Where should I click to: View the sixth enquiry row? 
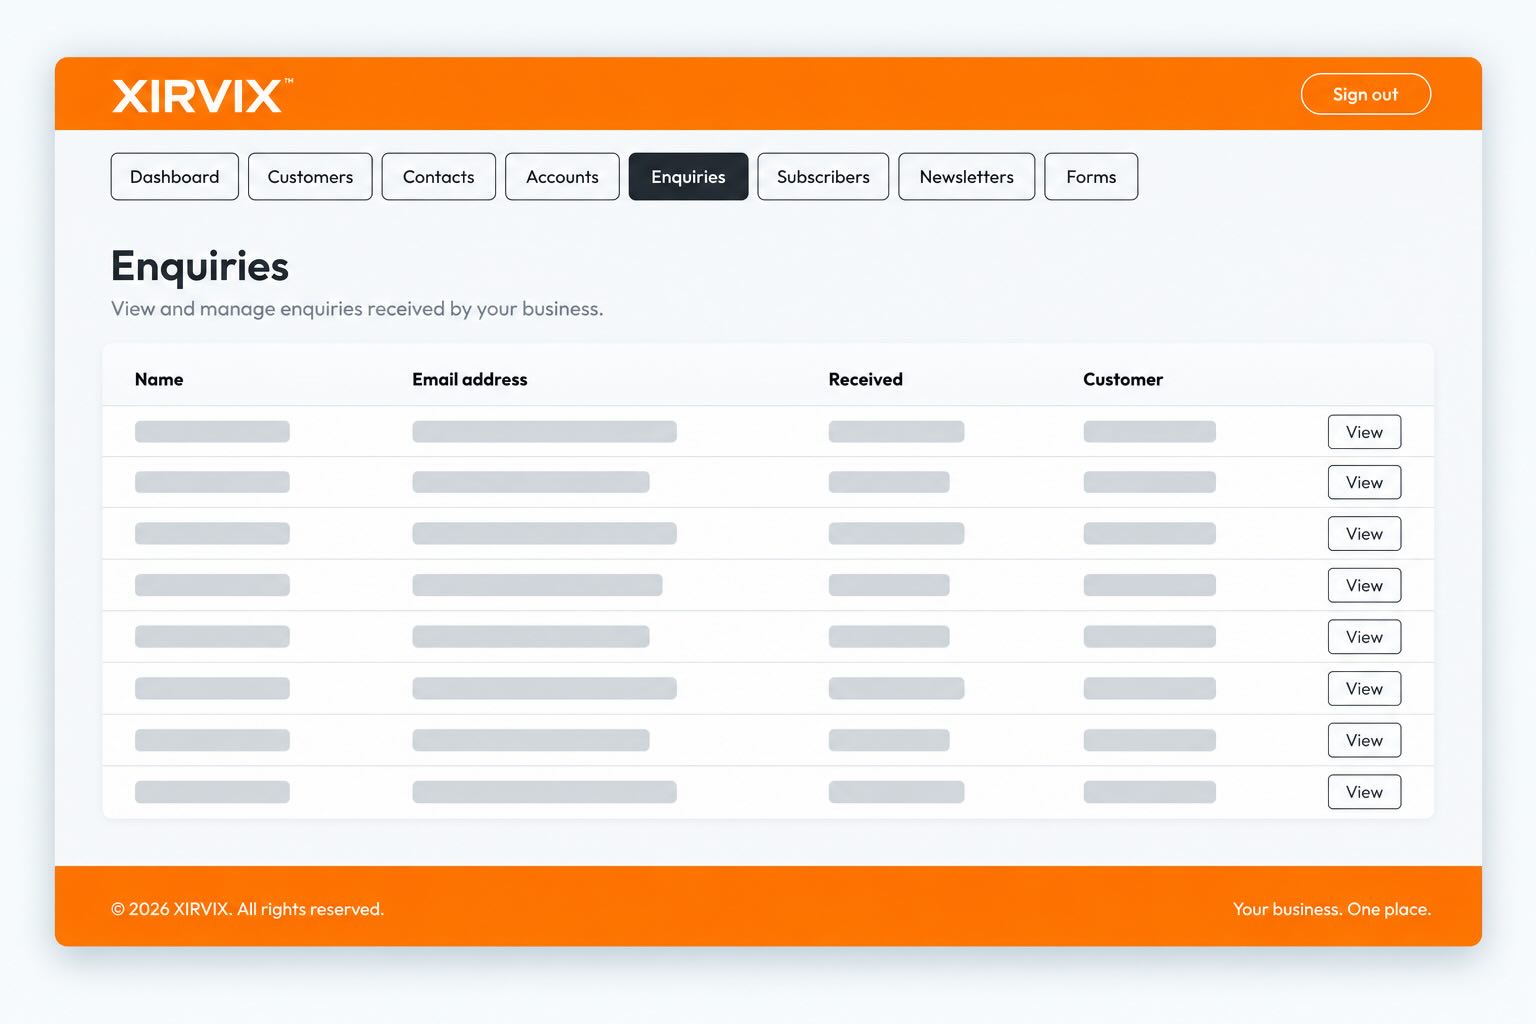[1364, 689]
